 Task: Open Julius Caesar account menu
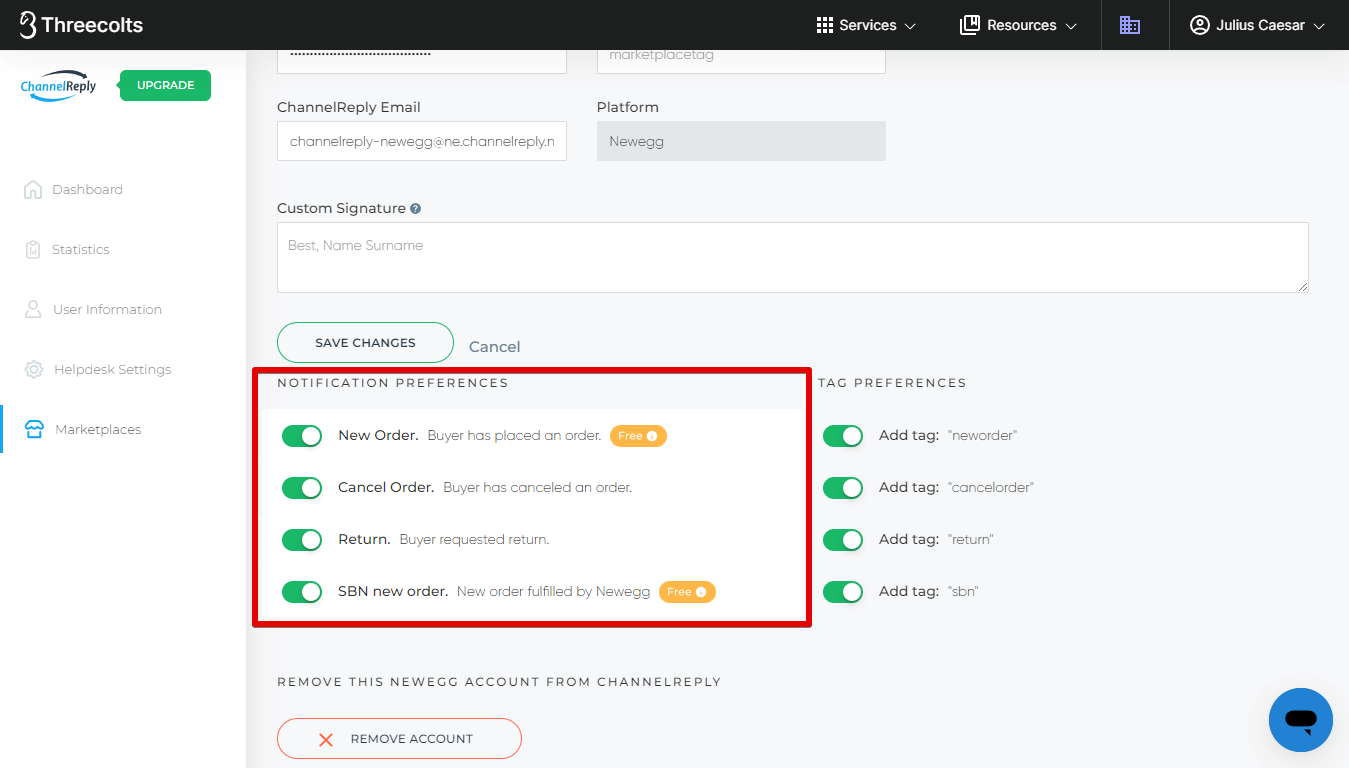click(1257, 25)
